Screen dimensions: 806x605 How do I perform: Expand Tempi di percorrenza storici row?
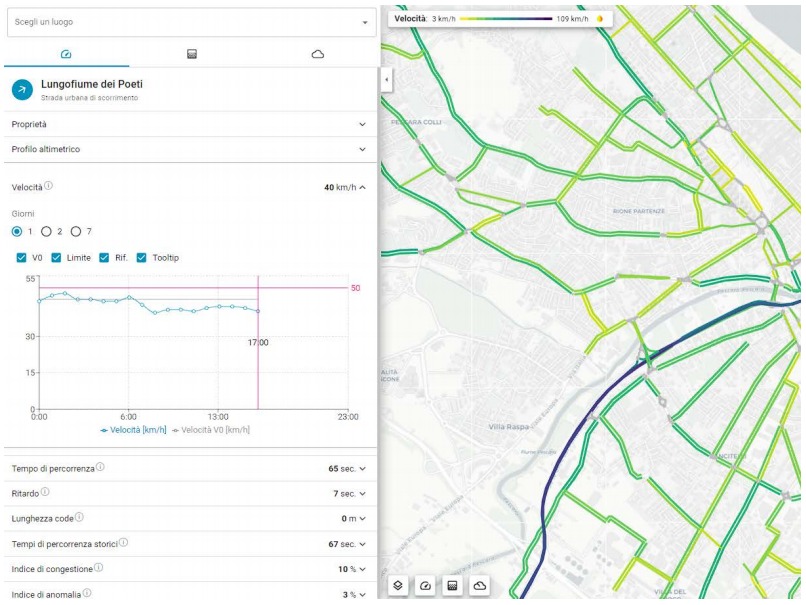pos(190,544)
